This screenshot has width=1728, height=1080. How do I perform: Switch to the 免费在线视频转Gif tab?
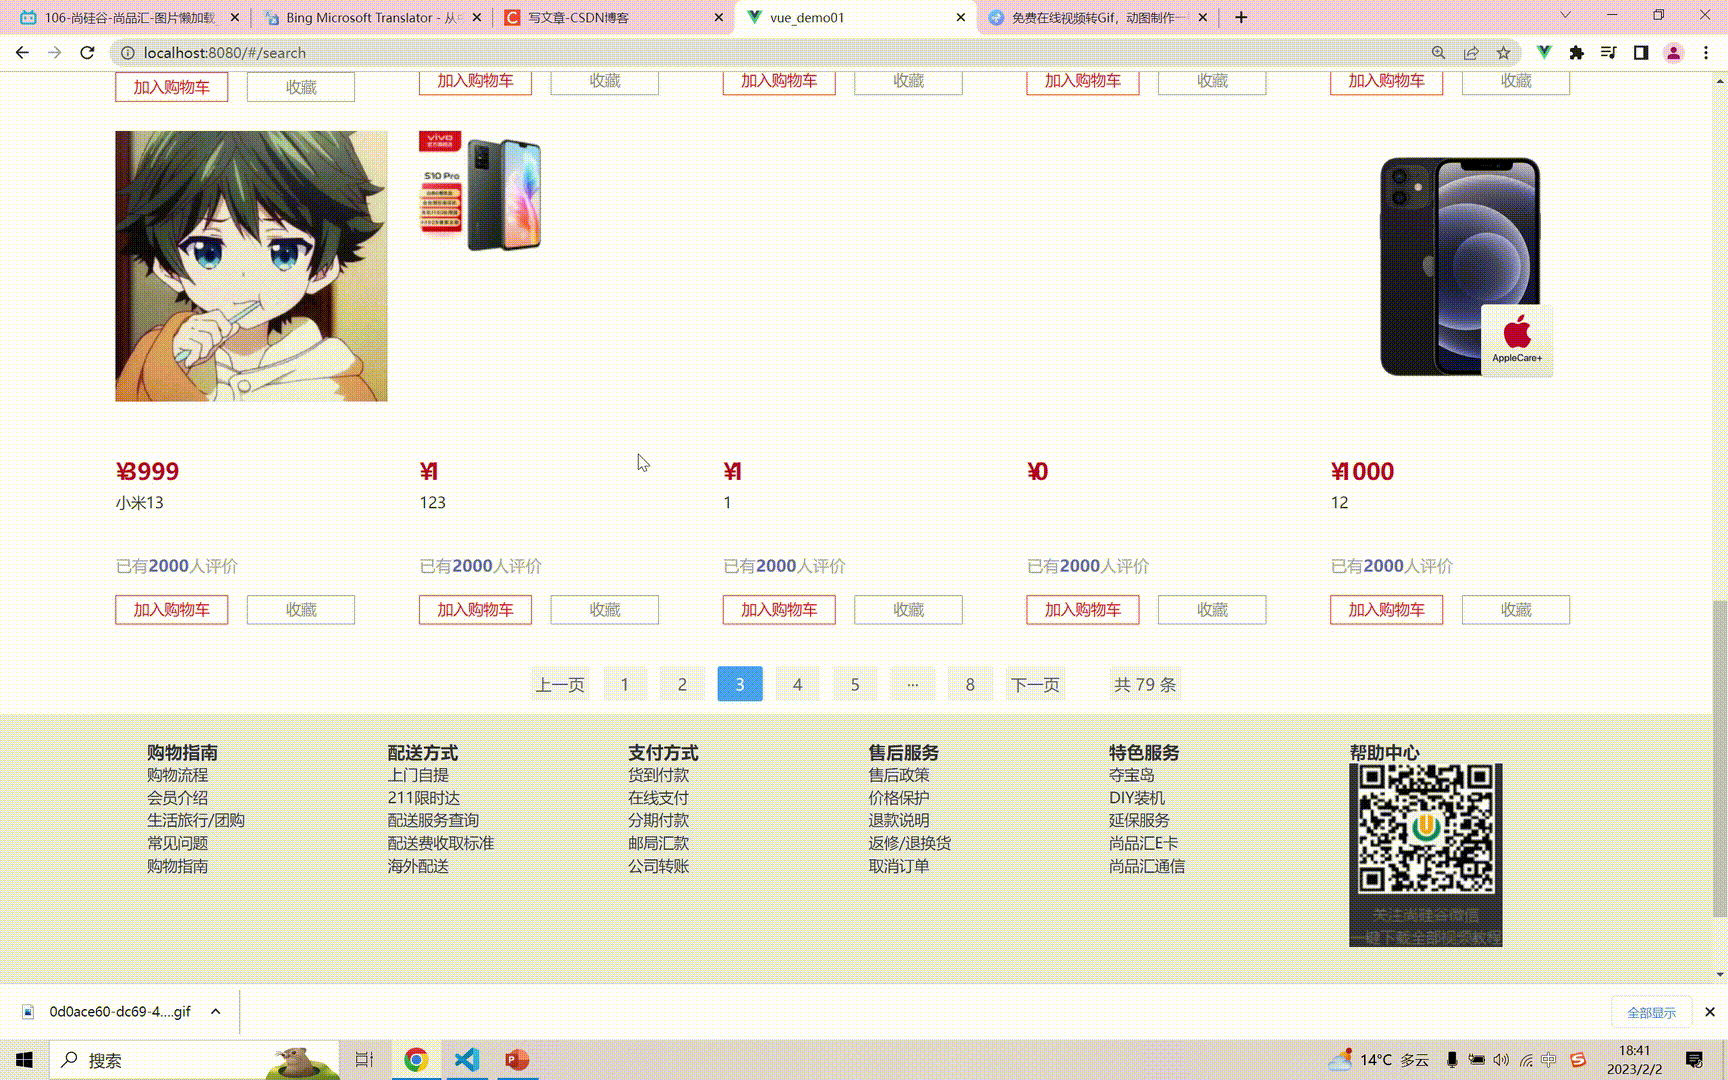click(x=1096, y=17)
